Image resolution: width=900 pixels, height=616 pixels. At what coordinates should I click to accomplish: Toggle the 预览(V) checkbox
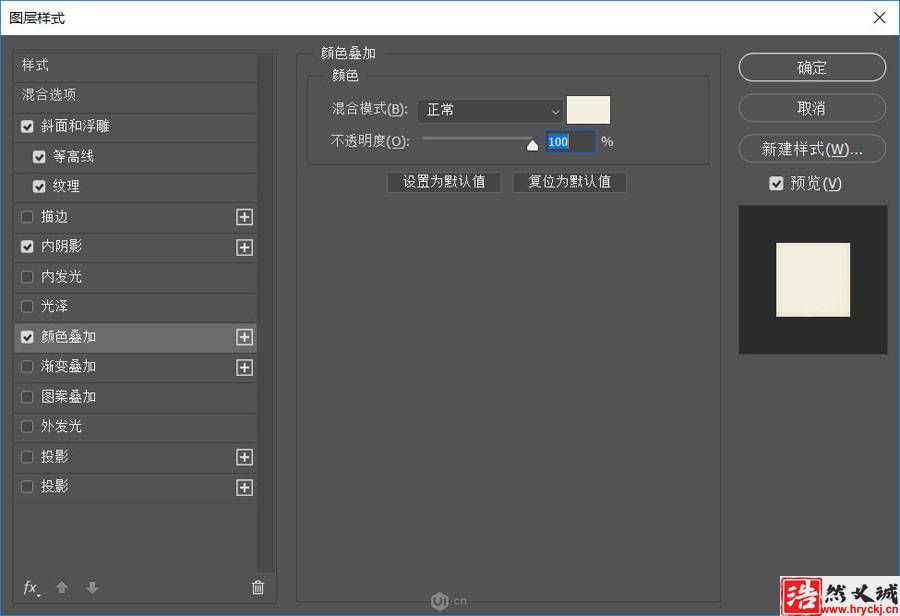776,184
